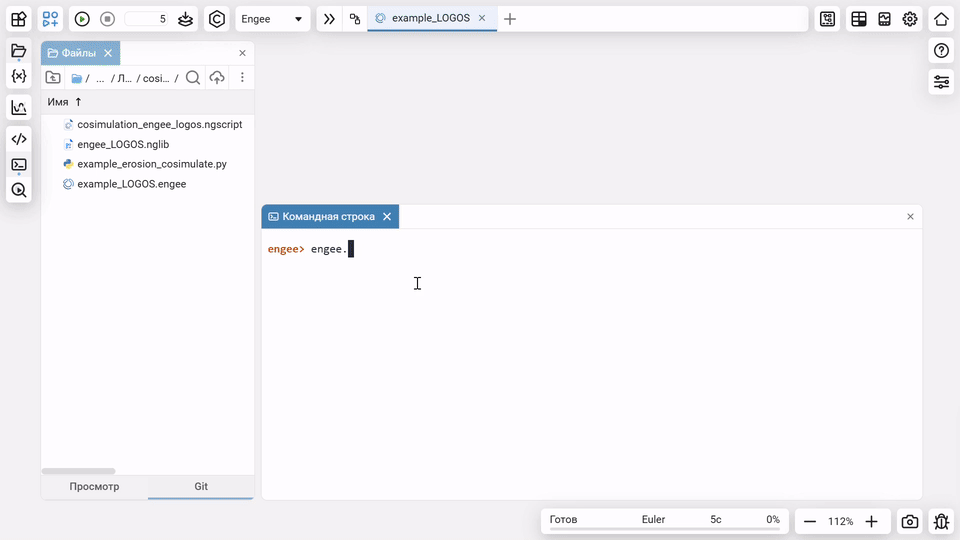Viewport: 960px width, 540px height.
Task: Click the model hierarchy icon
Action: click(355, 19)
